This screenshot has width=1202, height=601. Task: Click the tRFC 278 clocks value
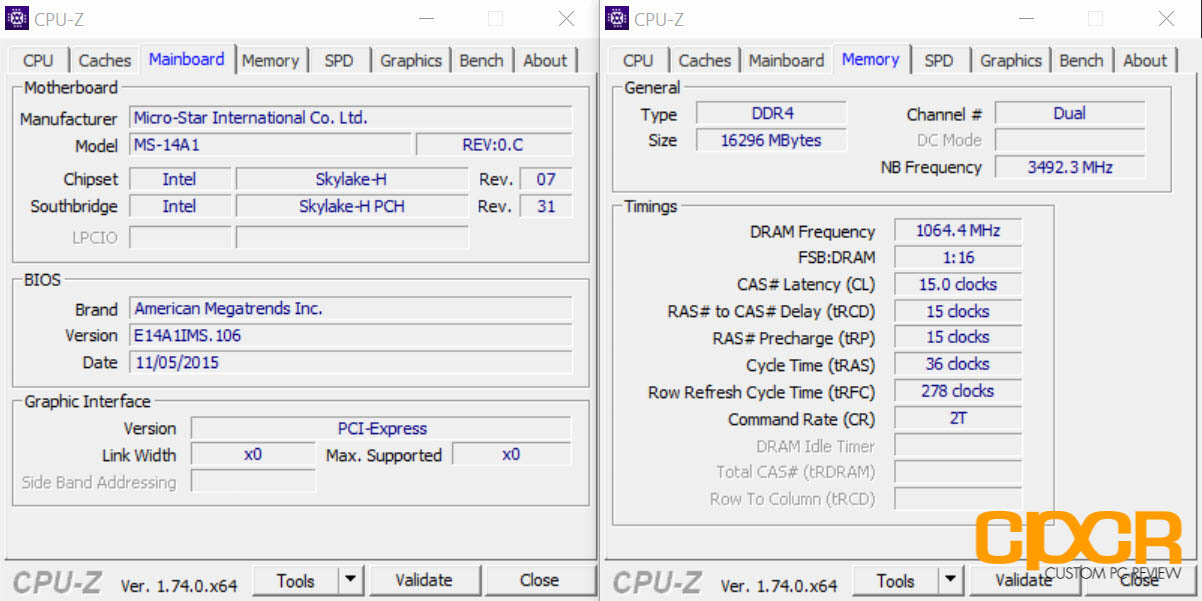coord(958,392)
